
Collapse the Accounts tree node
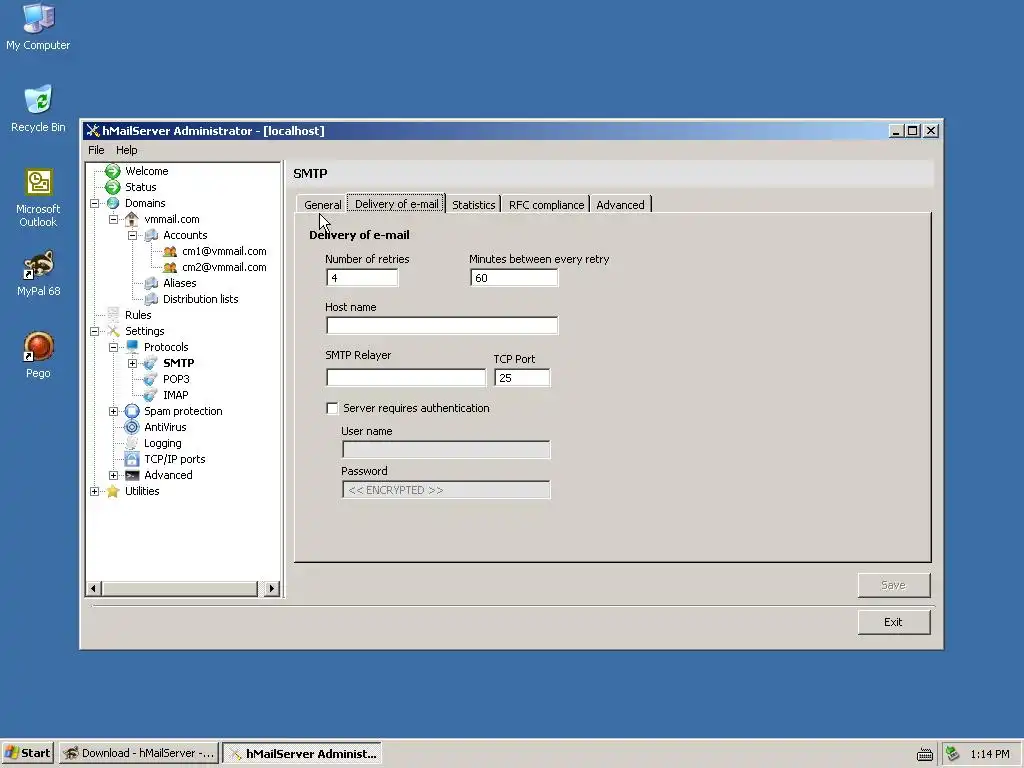133,235
